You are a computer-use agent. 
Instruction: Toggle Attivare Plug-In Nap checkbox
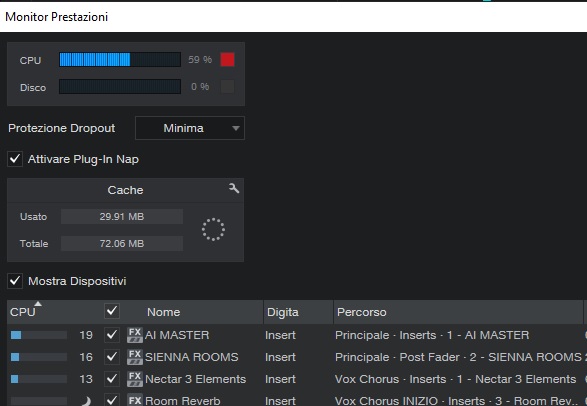[x=15, y=159]
